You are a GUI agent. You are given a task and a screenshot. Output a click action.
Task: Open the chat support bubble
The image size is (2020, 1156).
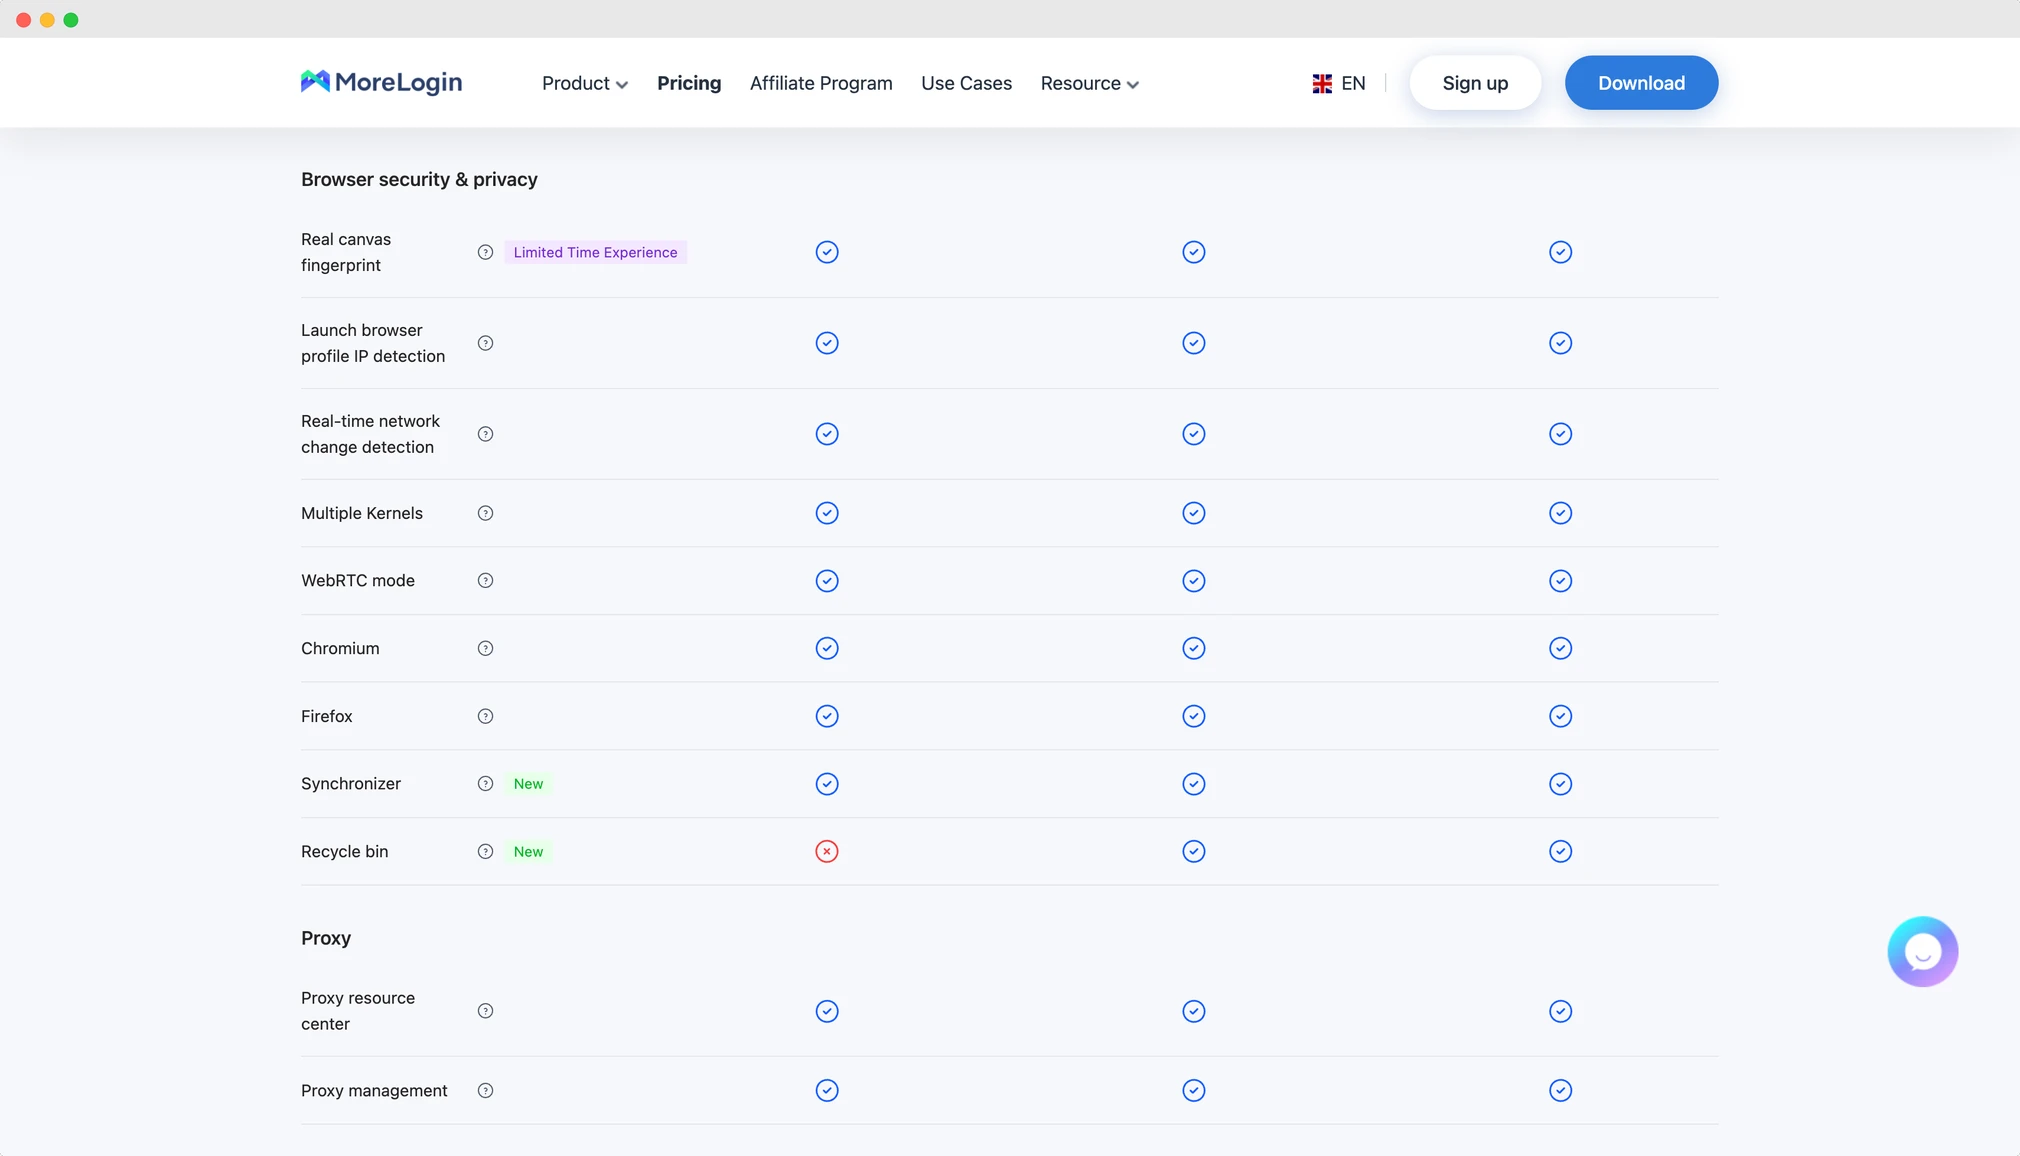pyautogui.click(x=1922, y=951)
